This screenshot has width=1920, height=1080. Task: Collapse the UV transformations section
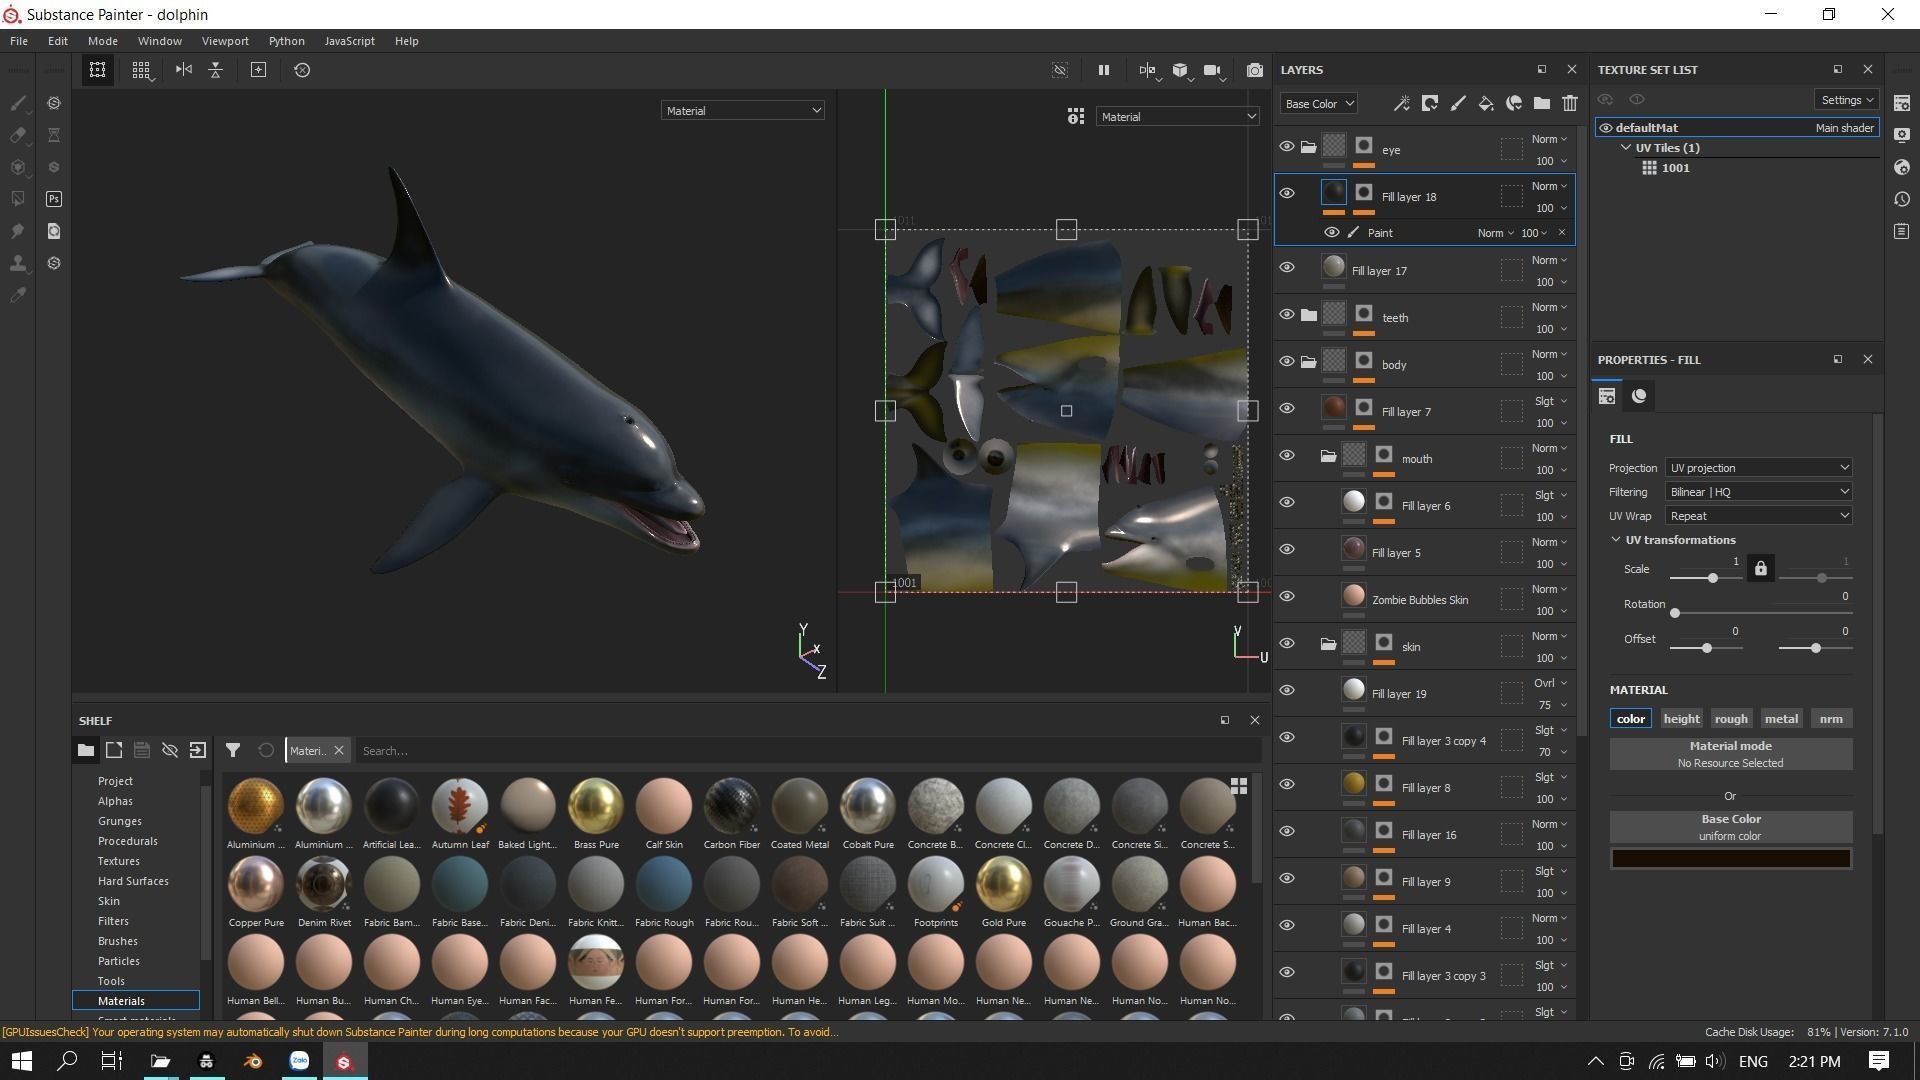1615,540
